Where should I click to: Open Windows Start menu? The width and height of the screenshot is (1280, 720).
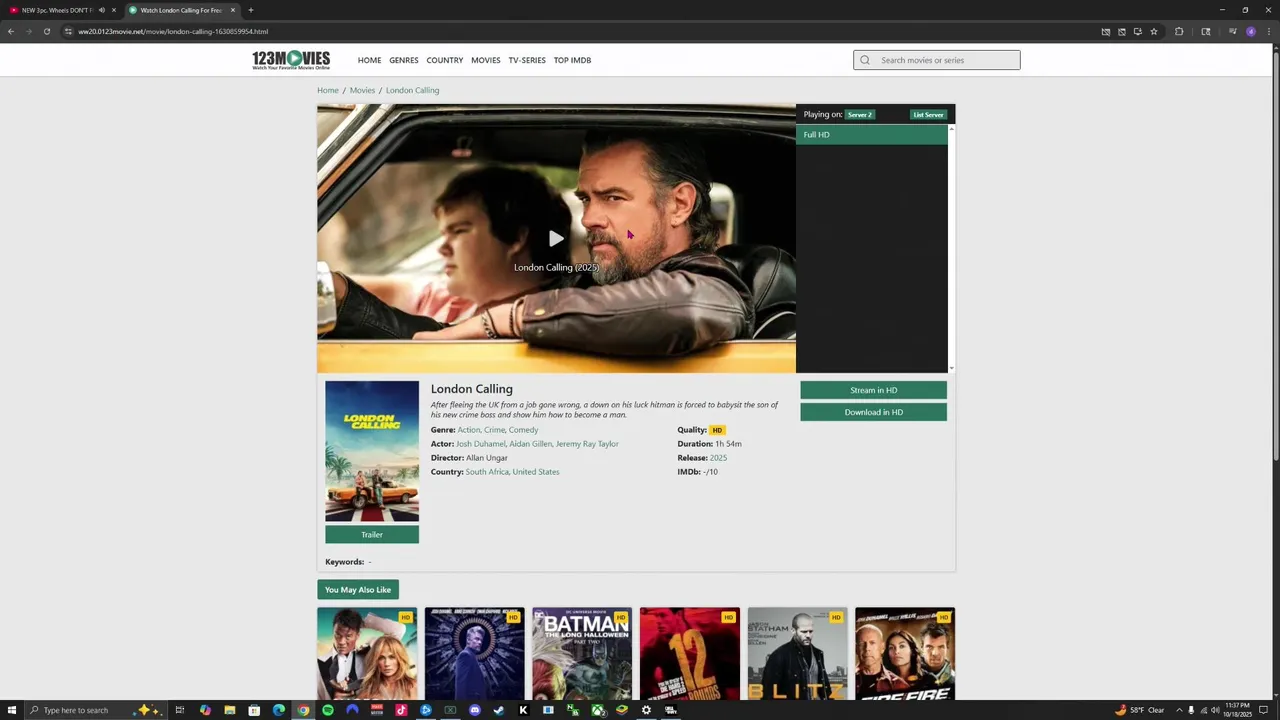point(12,710)
